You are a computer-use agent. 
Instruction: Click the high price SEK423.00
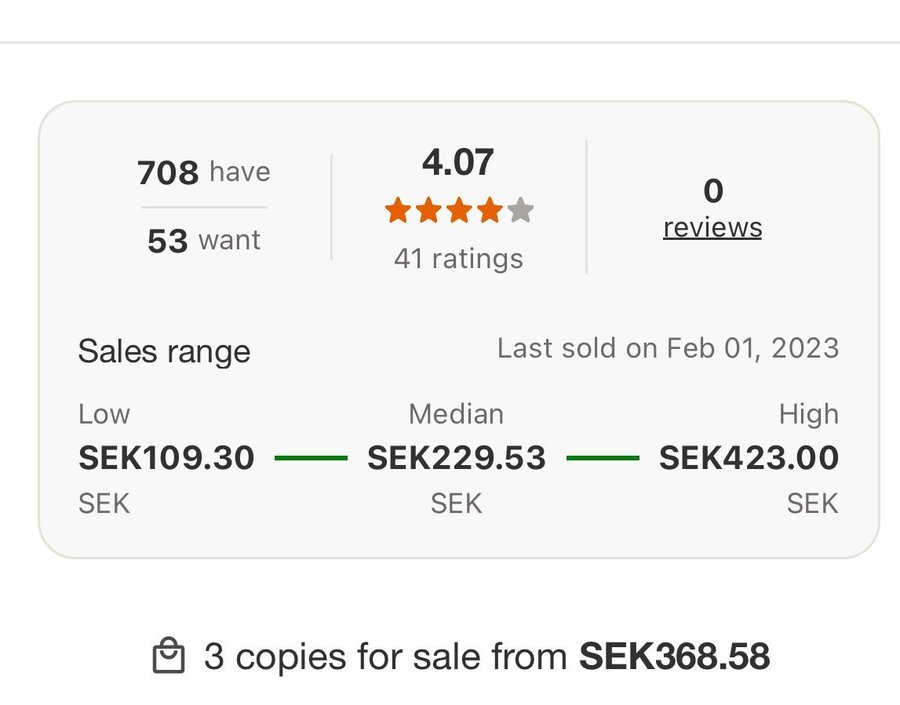[748, 458]
